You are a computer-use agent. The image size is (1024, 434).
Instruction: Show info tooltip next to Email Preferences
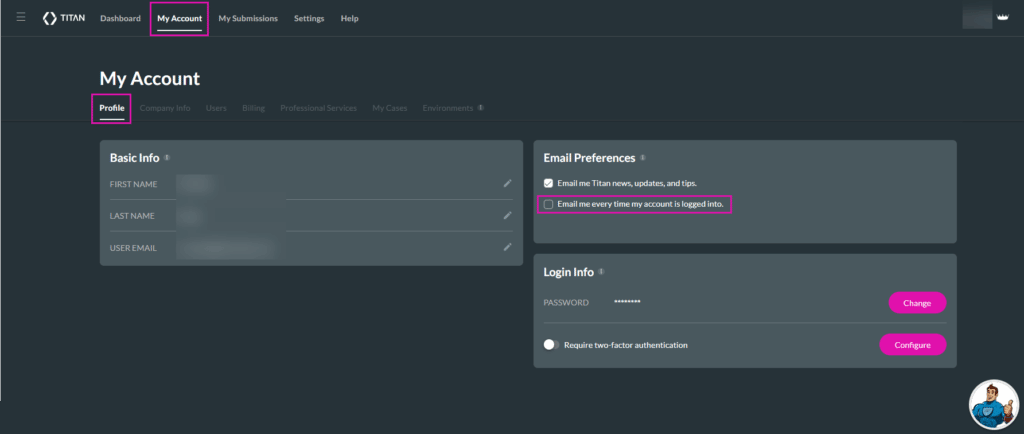click(643, 158)
